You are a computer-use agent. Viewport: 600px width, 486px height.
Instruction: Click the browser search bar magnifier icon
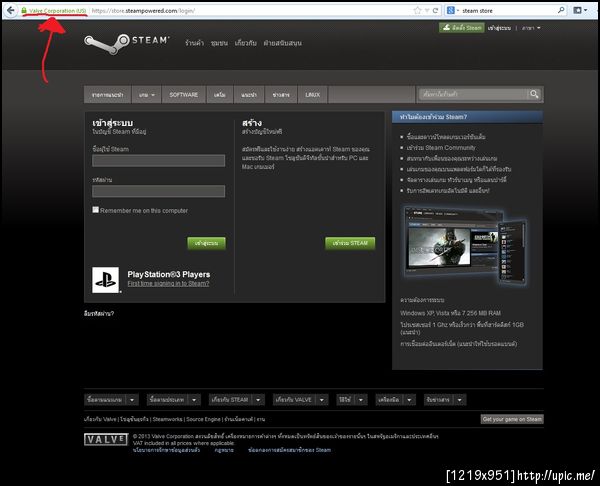click(x=561, y=10)
